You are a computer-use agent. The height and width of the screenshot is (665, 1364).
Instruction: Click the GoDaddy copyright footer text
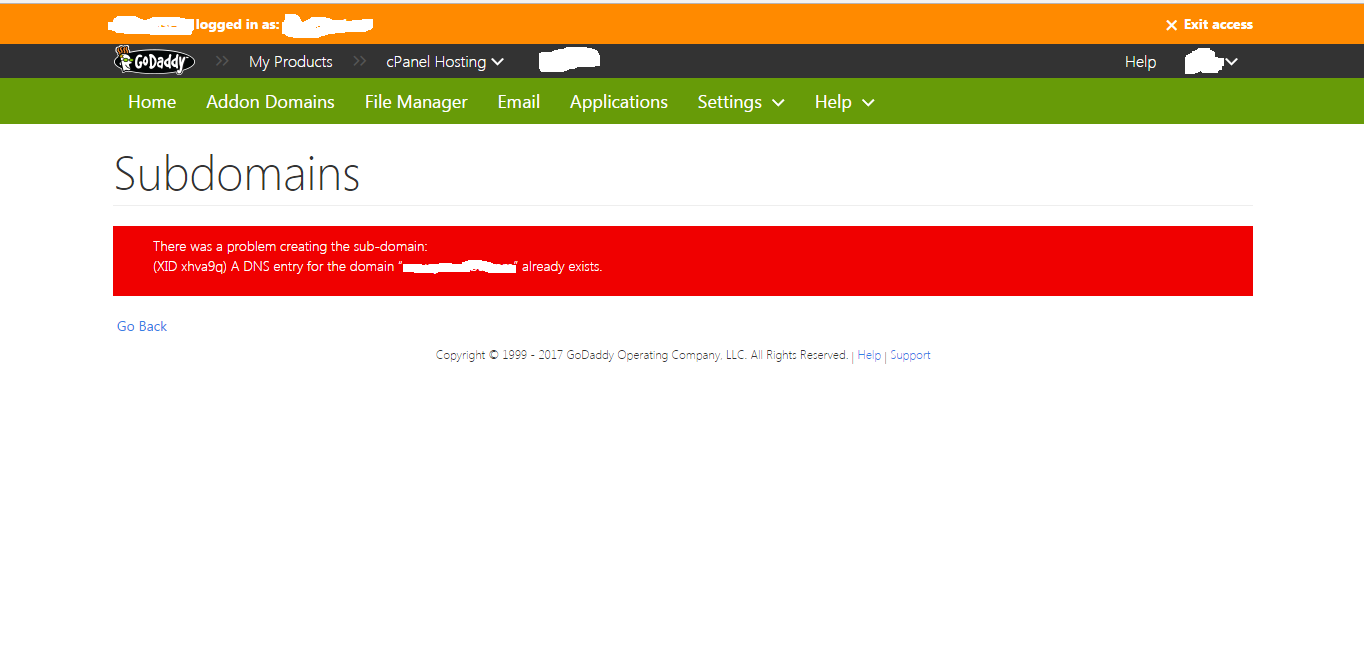click(x=642, y=355)
